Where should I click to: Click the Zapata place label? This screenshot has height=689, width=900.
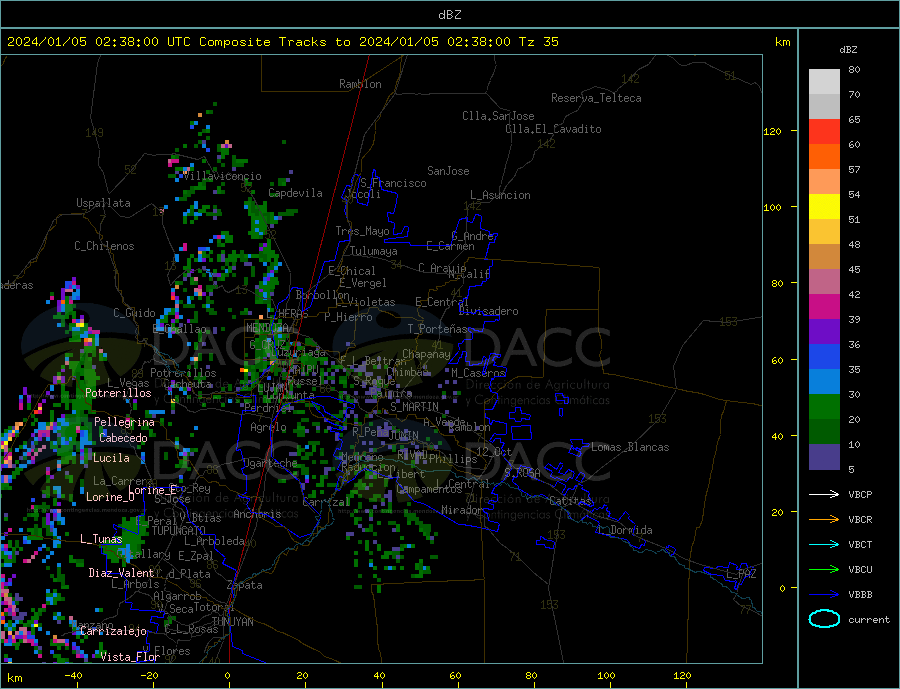[245, 585]
